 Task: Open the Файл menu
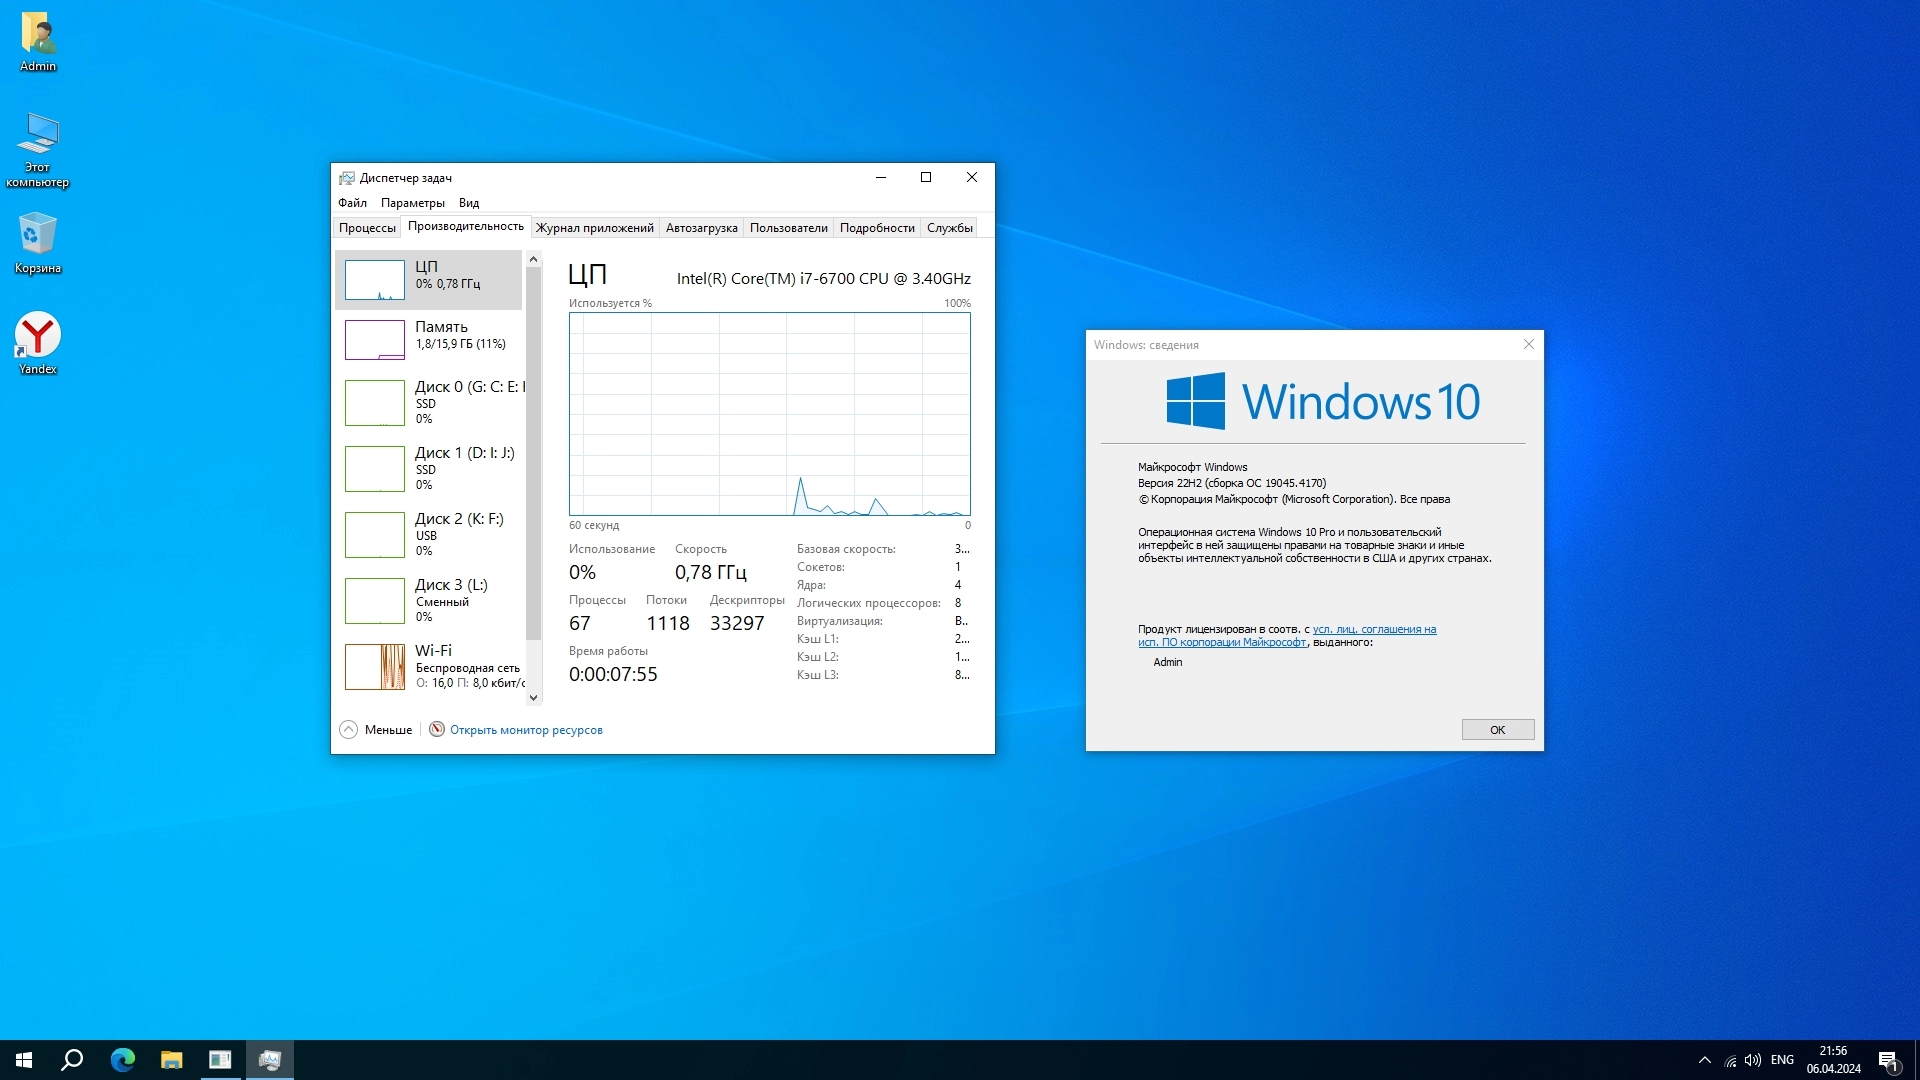pos(352,203)
